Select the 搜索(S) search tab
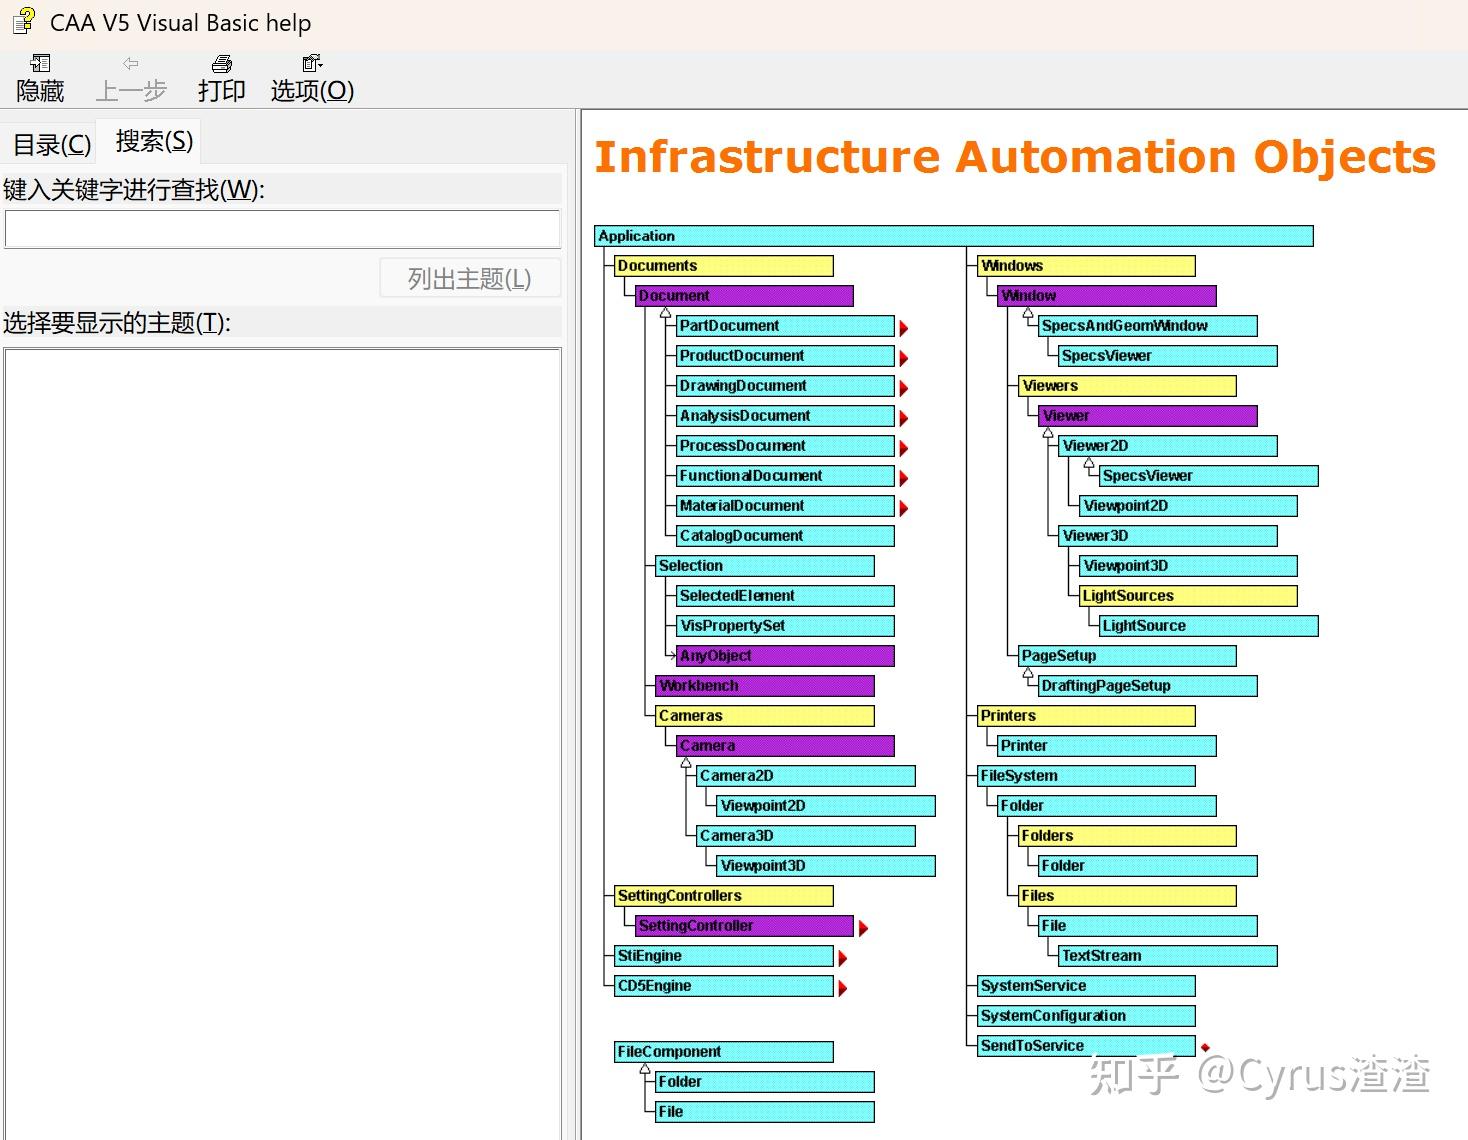 click(x=154, y=141)
